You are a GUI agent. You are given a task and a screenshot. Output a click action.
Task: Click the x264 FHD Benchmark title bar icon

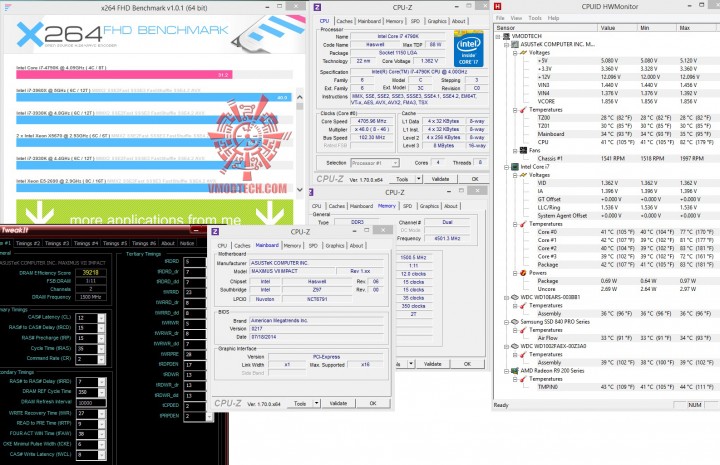point(8,8)
